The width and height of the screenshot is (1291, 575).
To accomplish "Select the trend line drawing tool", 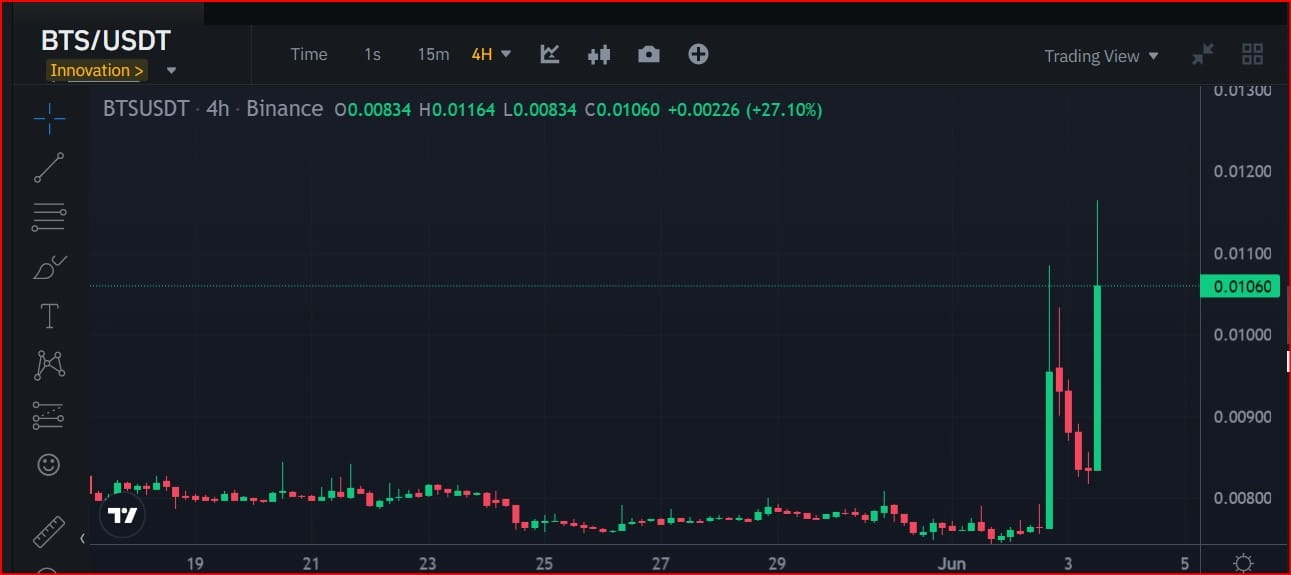I will point(49,168).
